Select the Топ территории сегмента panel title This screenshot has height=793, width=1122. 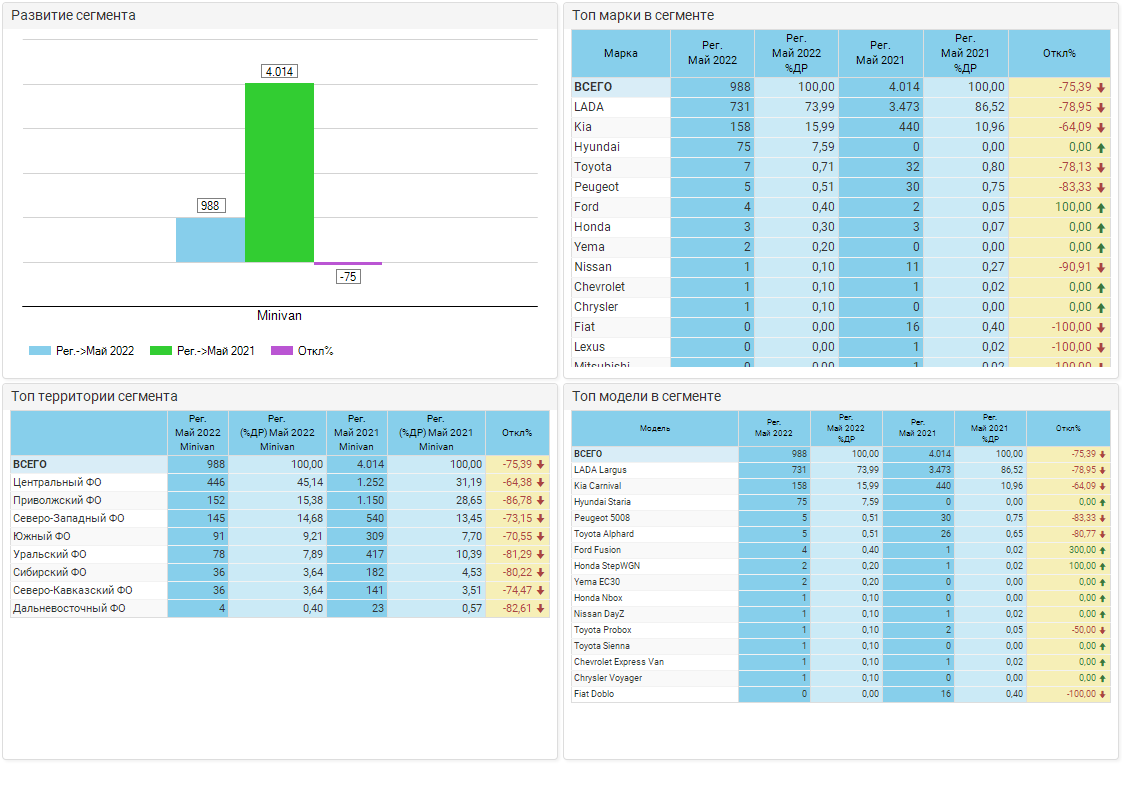[x=94, y=396]
